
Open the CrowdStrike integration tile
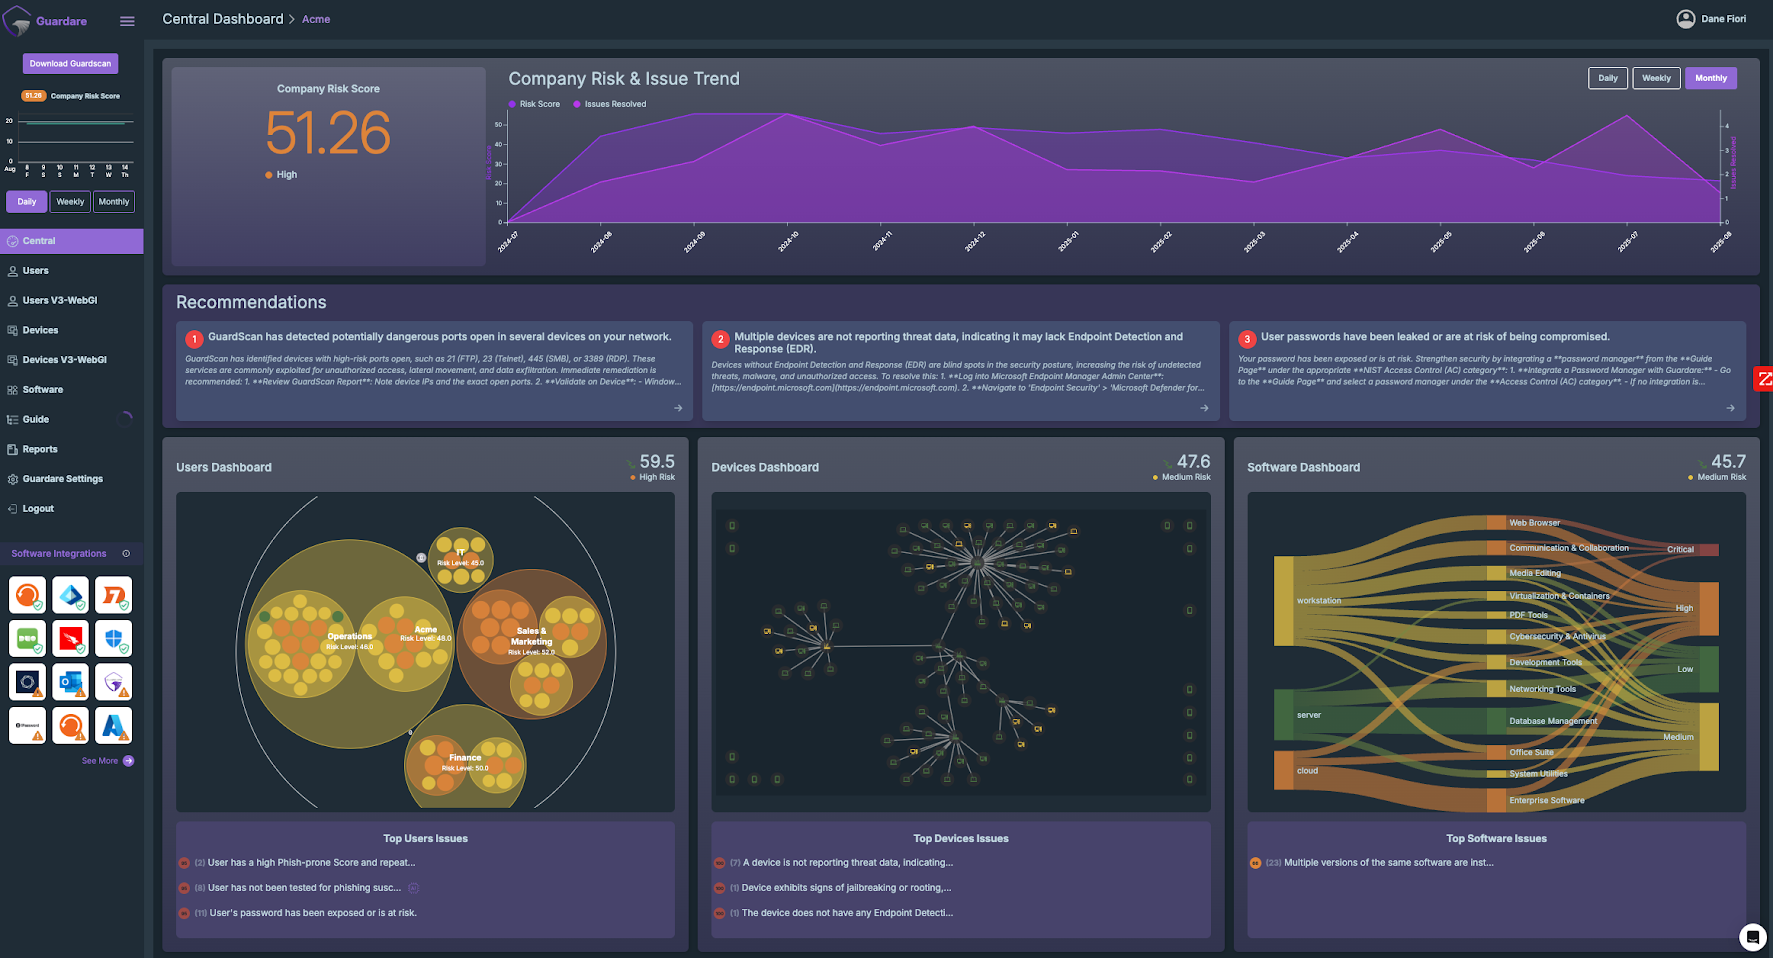[70, 638]
